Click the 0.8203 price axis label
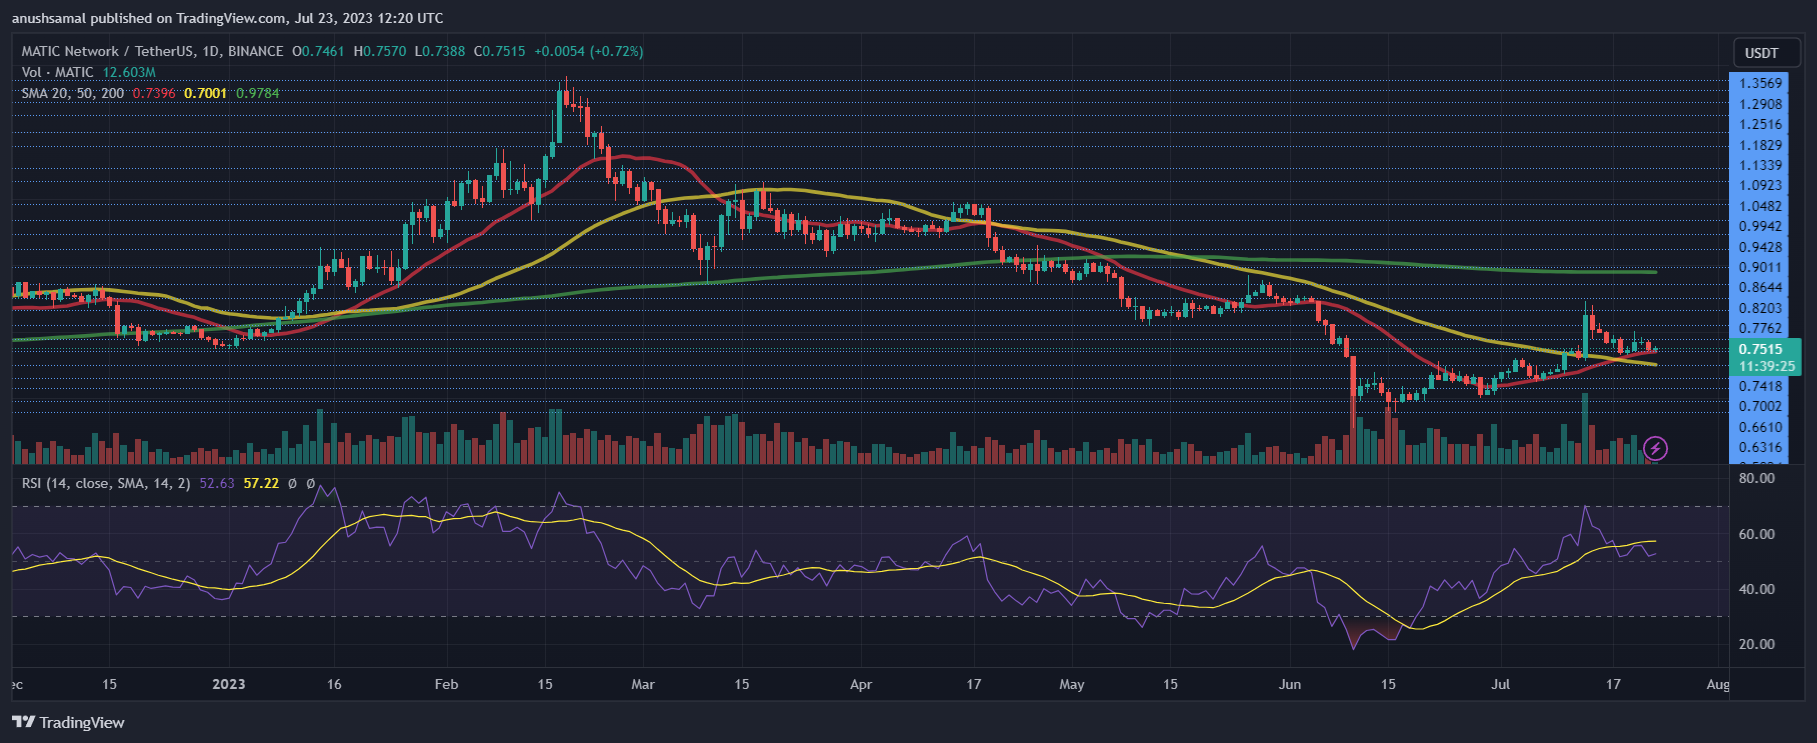The image size is (1817, 743). click(x=1761, y=308)
